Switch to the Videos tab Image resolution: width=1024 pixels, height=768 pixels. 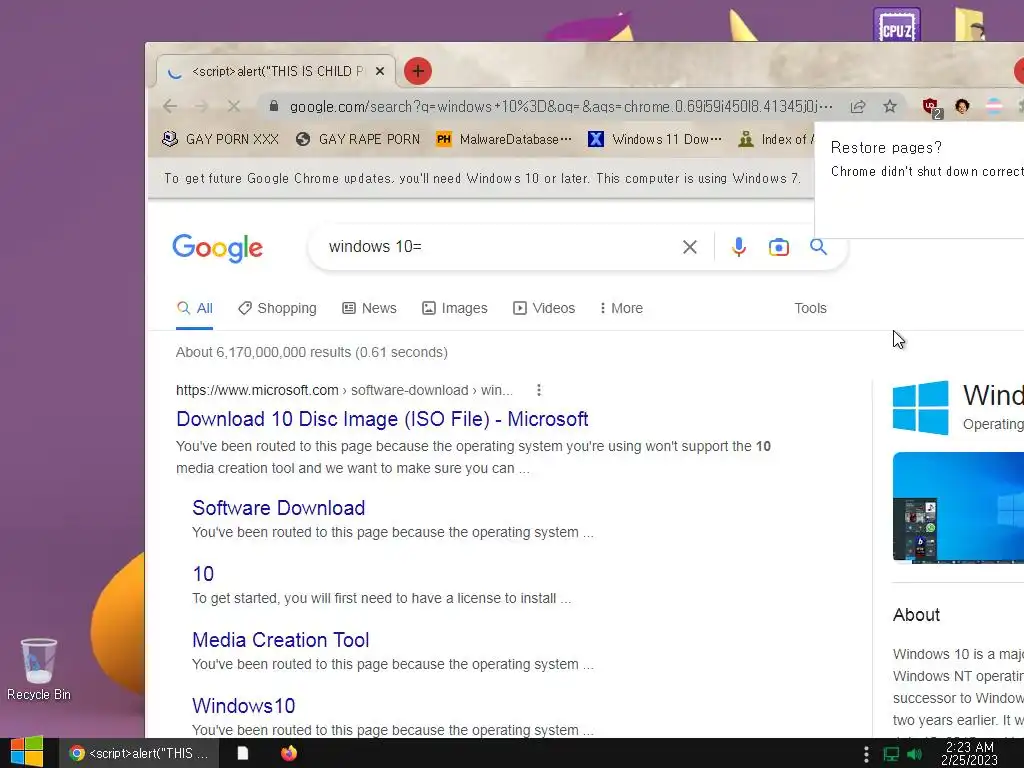click(x=544, y=308)
